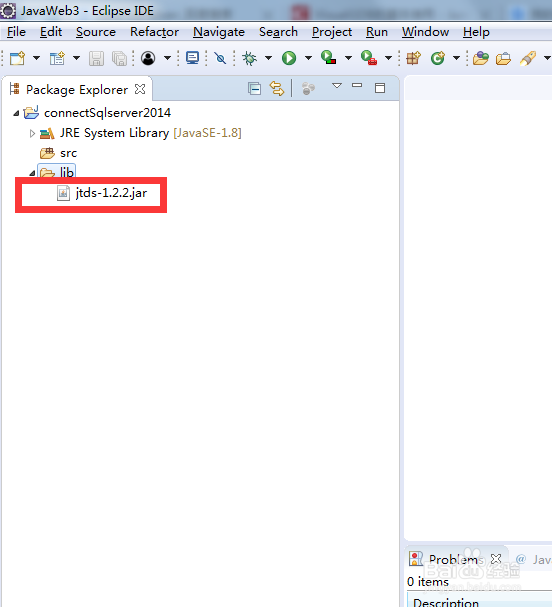Screen dimensions: 552x607
Task: Open the New Java Class dropdown arrow
Action: 457,58
